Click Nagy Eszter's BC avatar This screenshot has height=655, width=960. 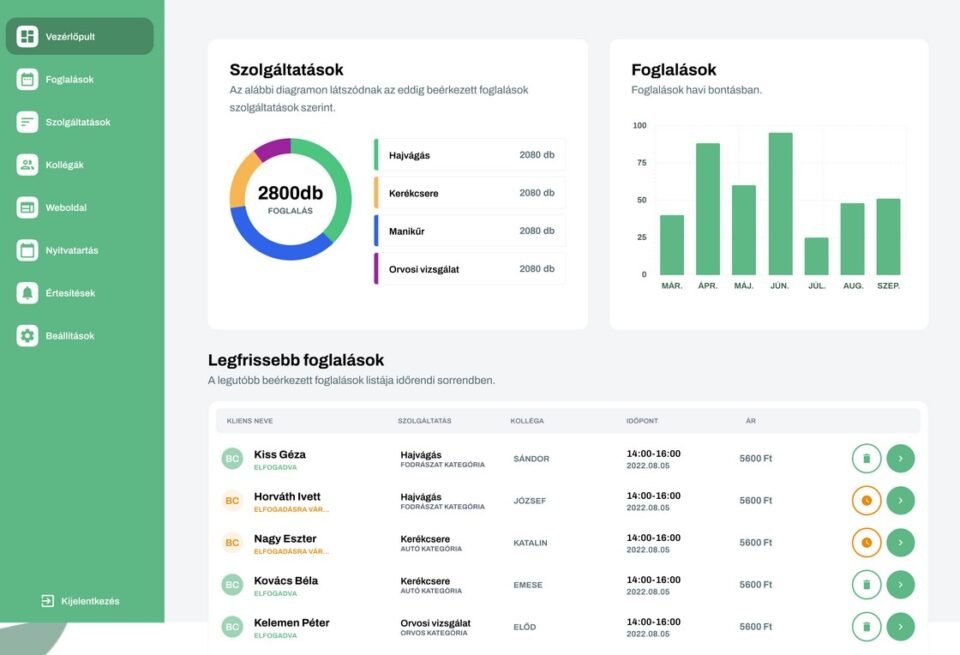pyautogui.click(x=232, y=542)
